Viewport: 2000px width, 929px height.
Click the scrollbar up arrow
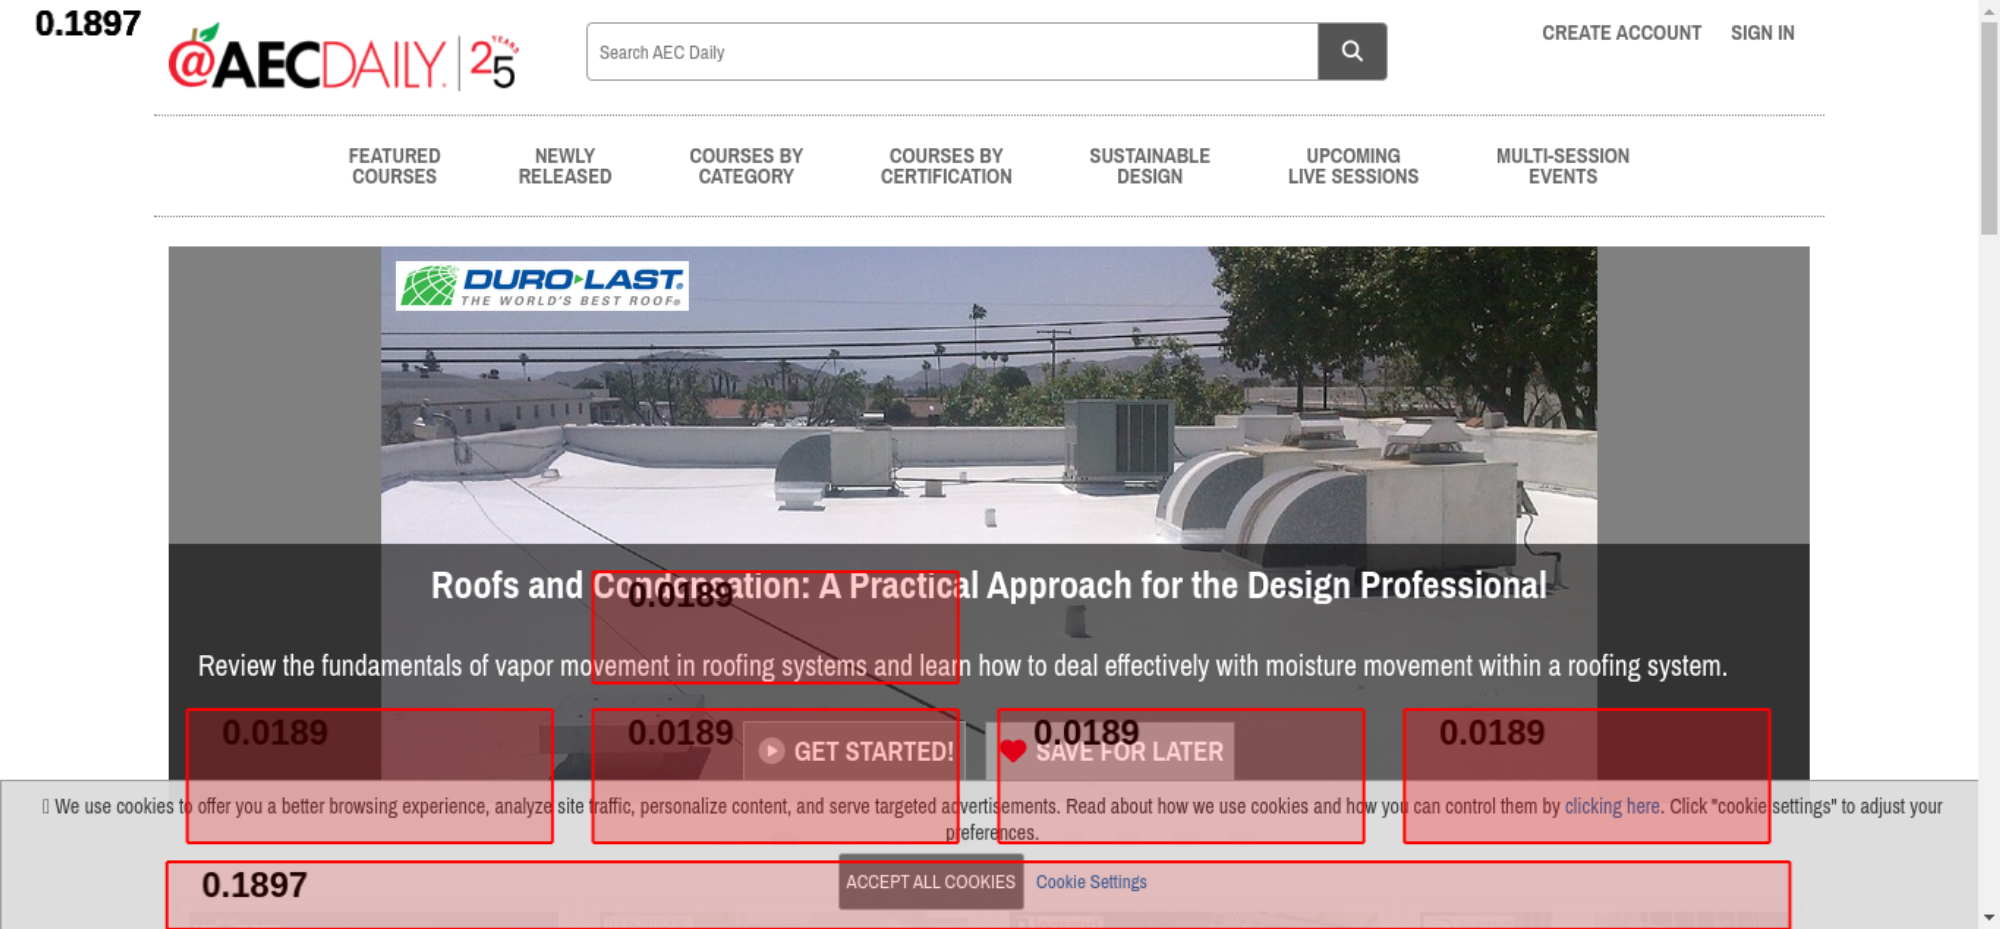[1989, 10]
